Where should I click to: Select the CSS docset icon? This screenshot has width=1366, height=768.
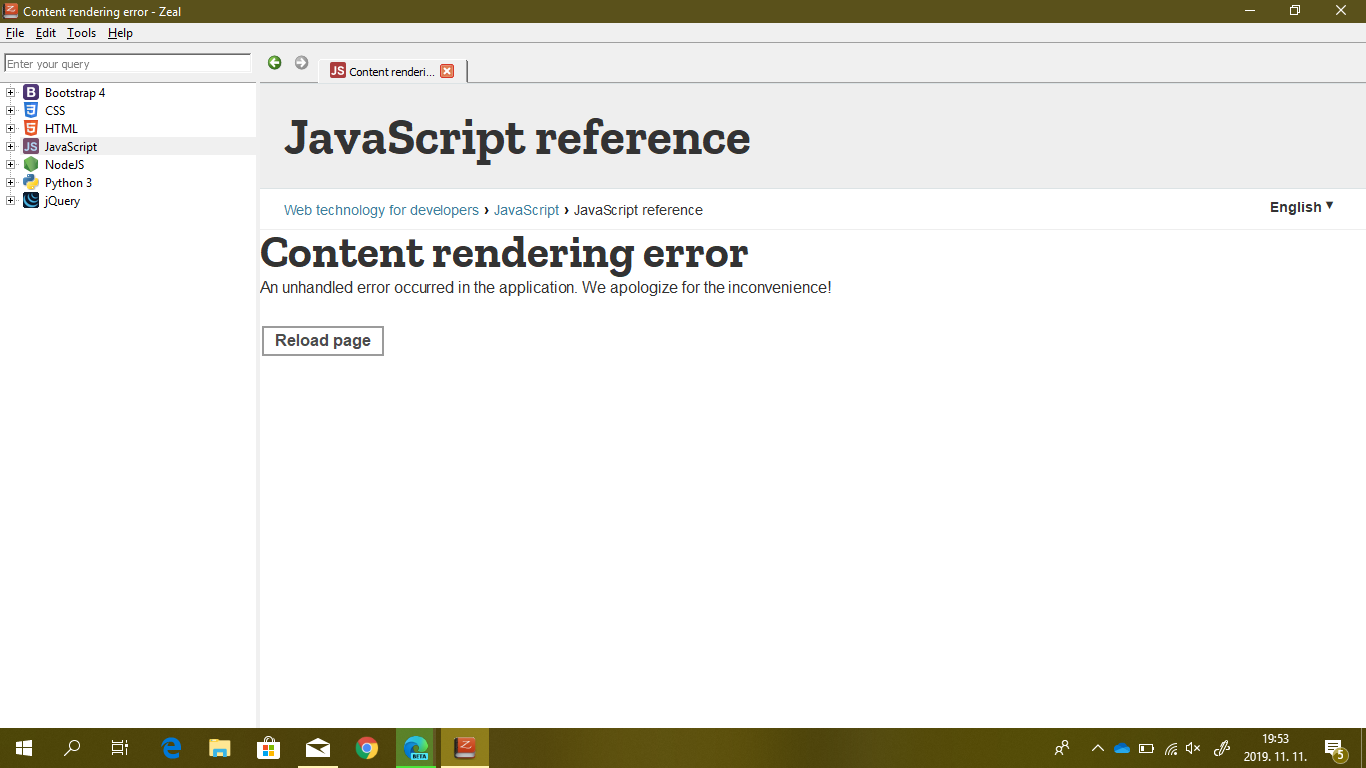coord(30,110)
